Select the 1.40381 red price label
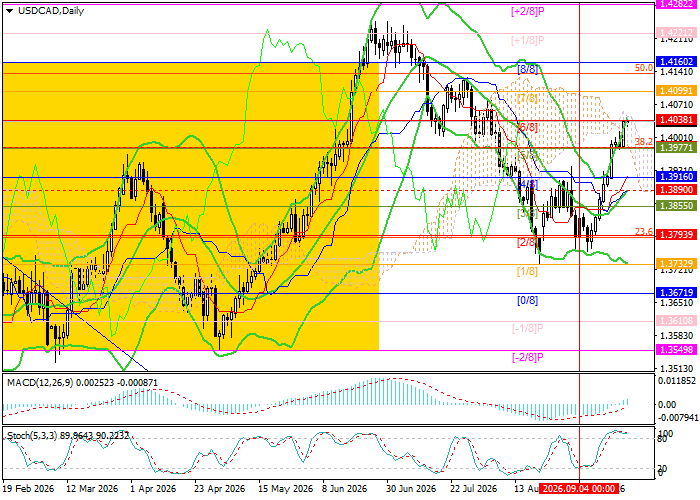The image size is (700, 500). (676, 120)
